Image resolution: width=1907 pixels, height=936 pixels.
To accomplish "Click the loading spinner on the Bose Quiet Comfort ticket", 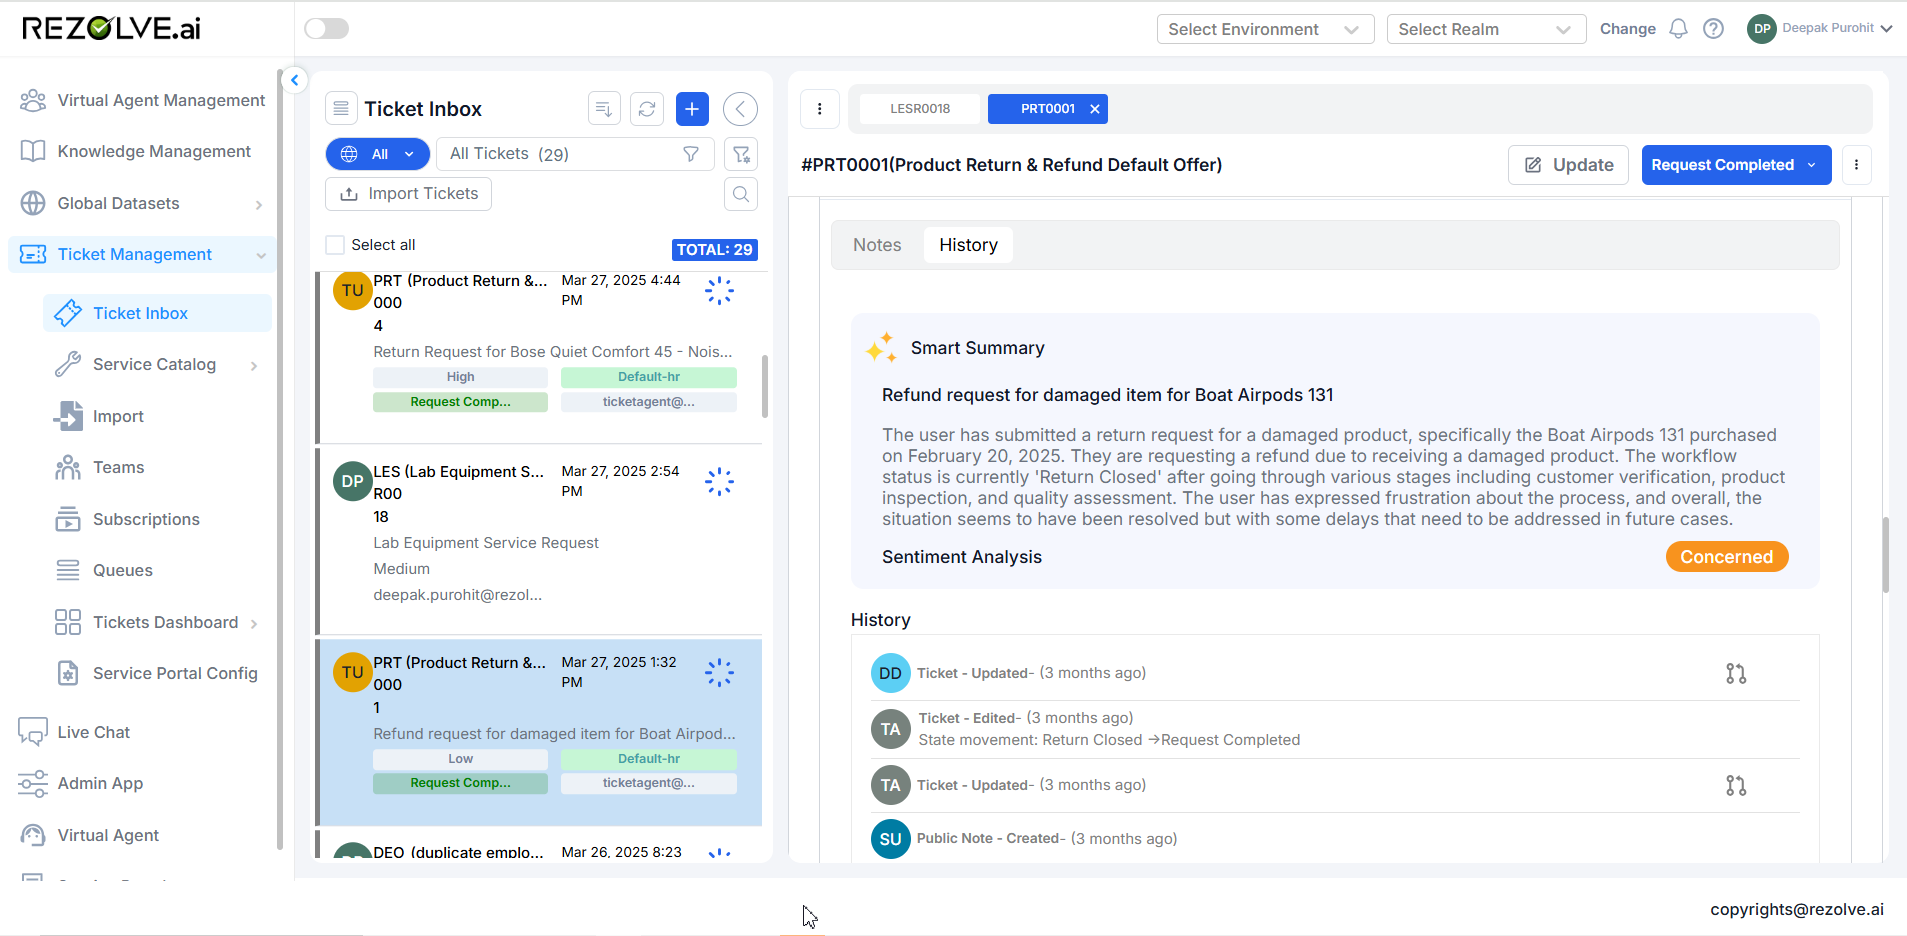I will click(x=719, y=291).
